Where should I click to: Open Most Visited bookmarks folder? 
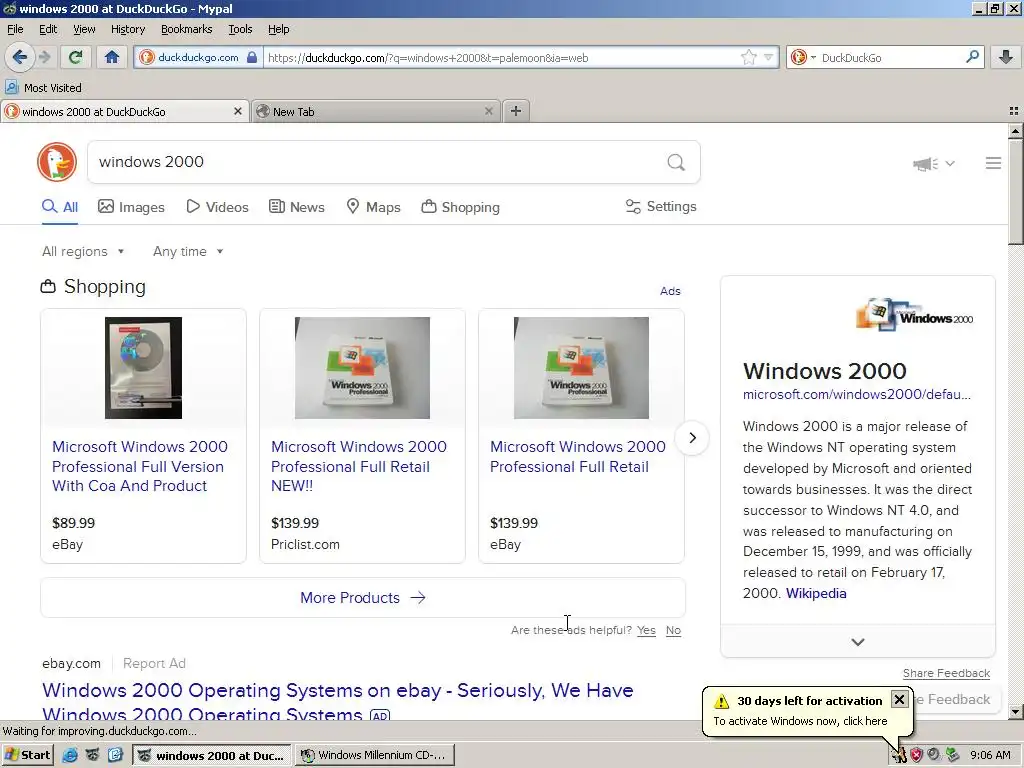[44, 88]
